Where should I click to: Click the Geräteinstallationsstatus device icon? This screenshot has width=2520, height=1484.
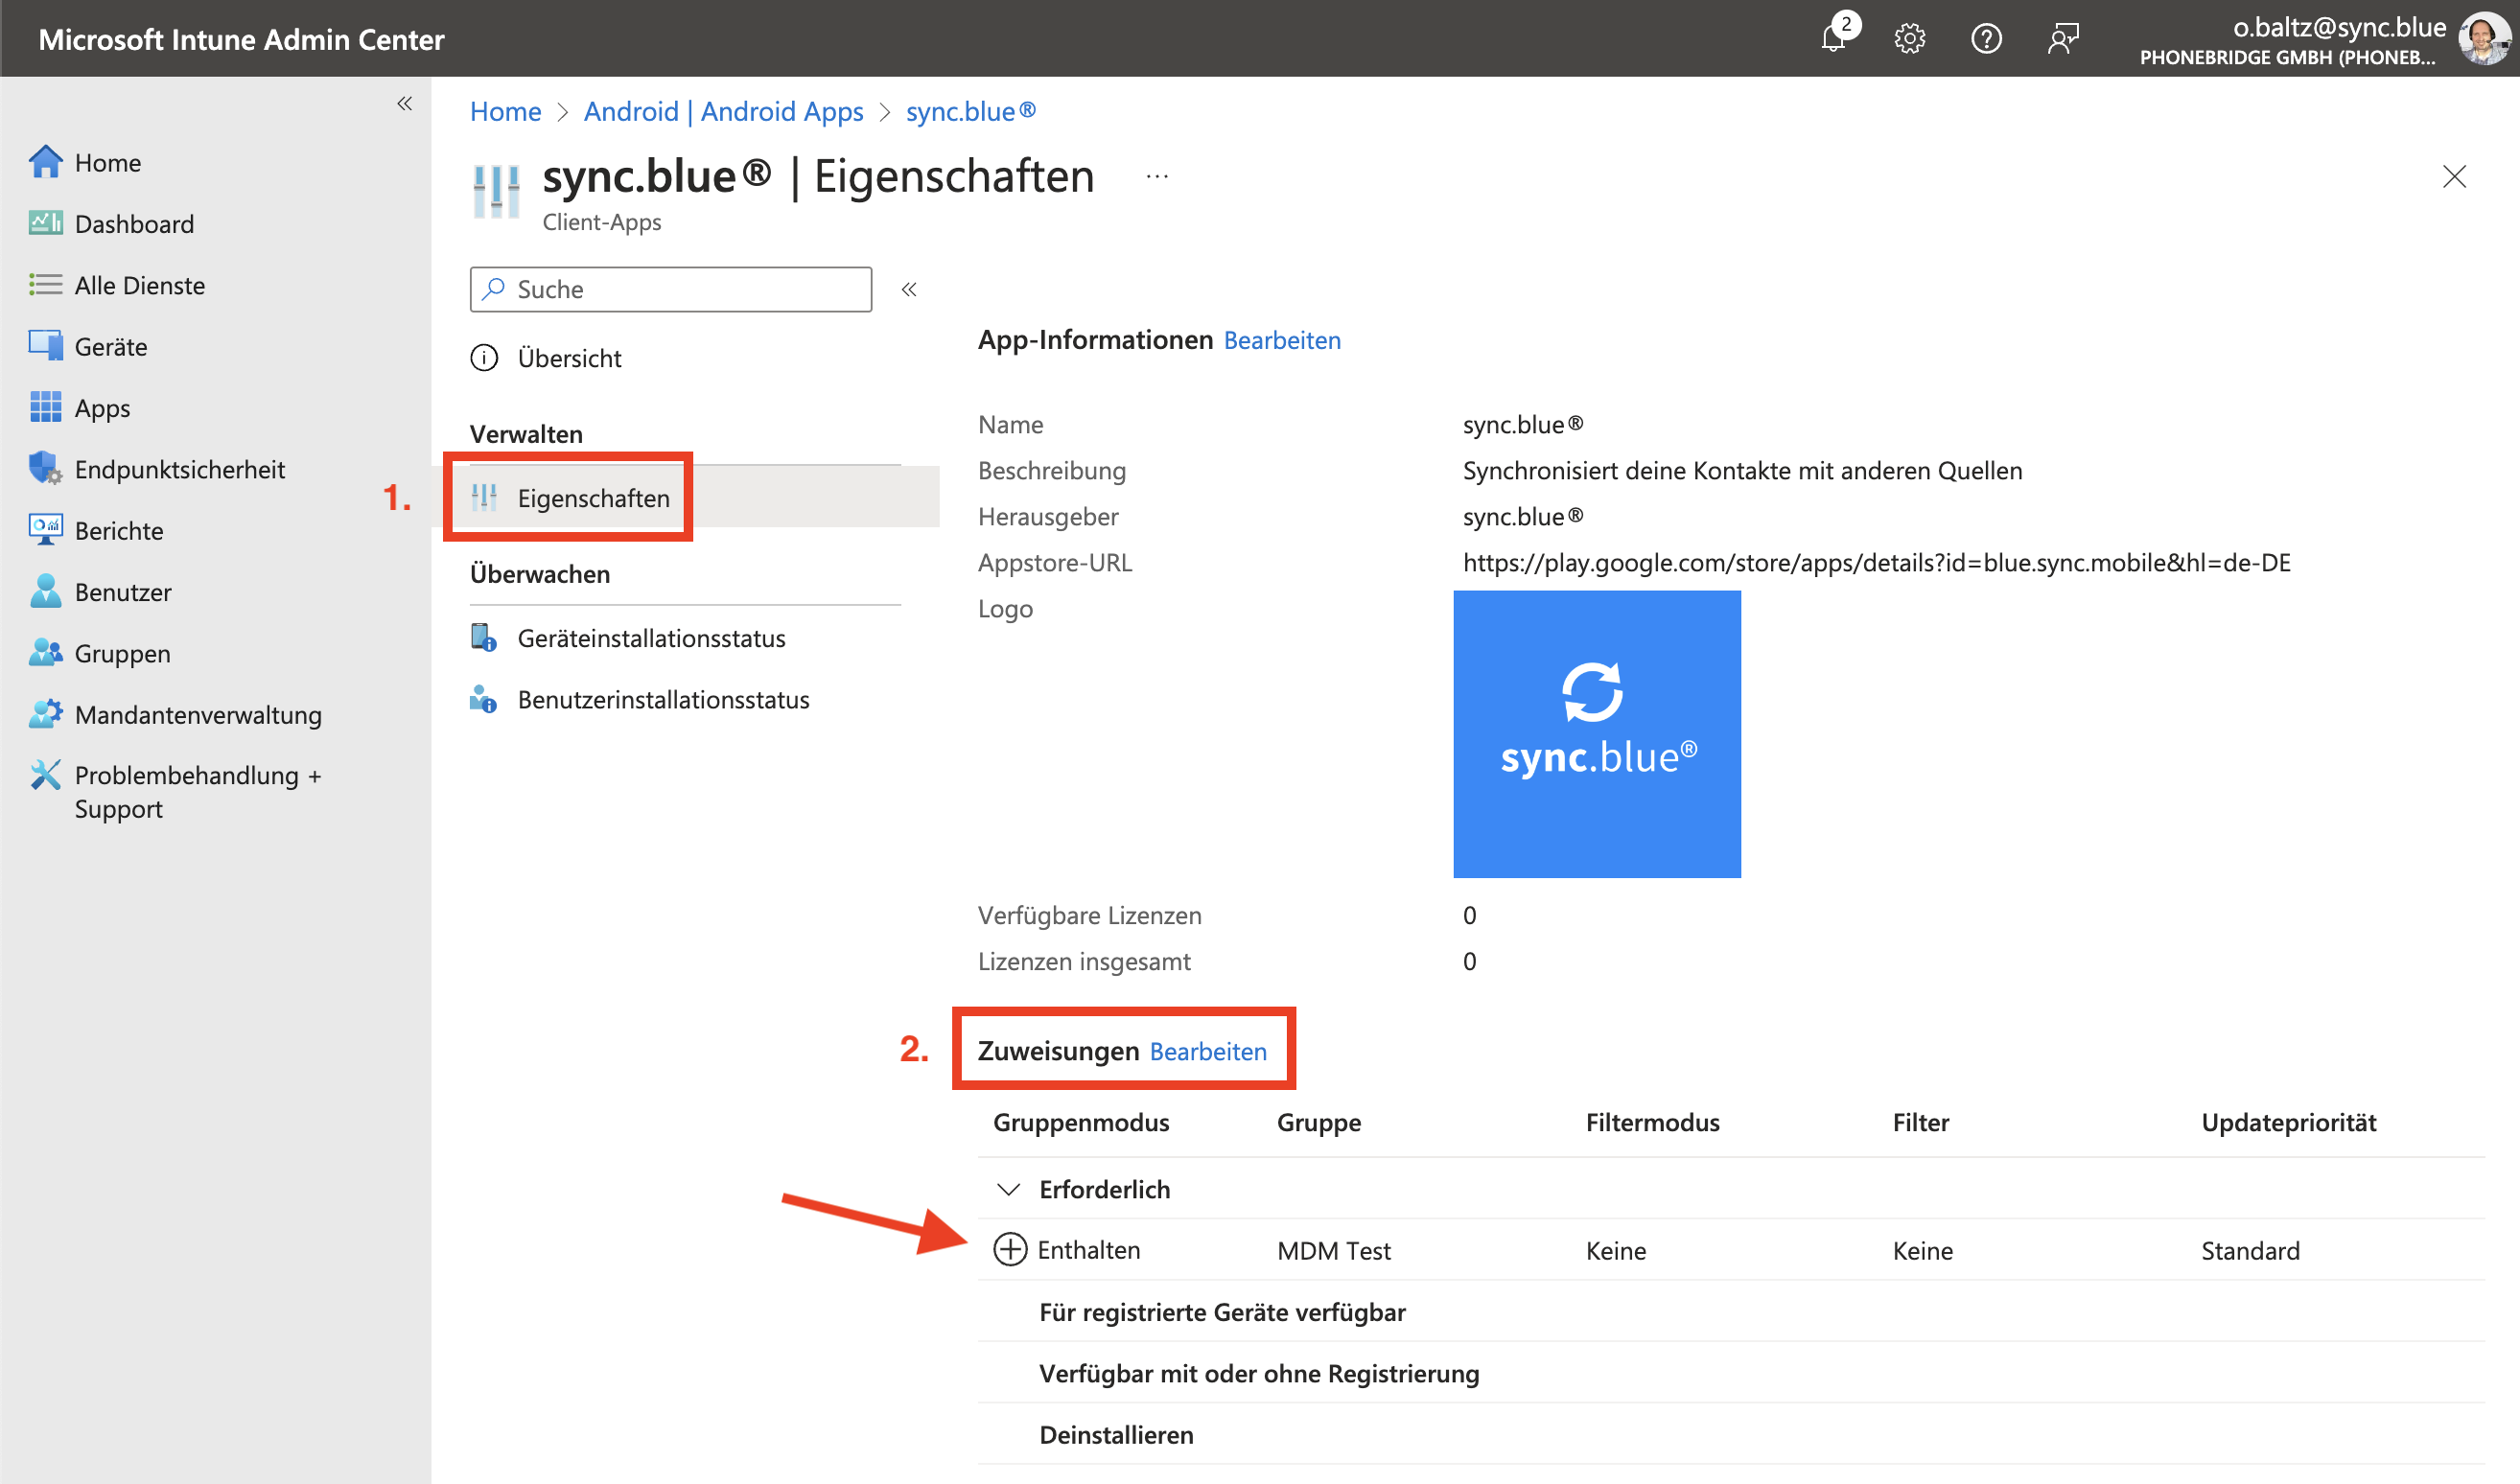pos(484,637)
